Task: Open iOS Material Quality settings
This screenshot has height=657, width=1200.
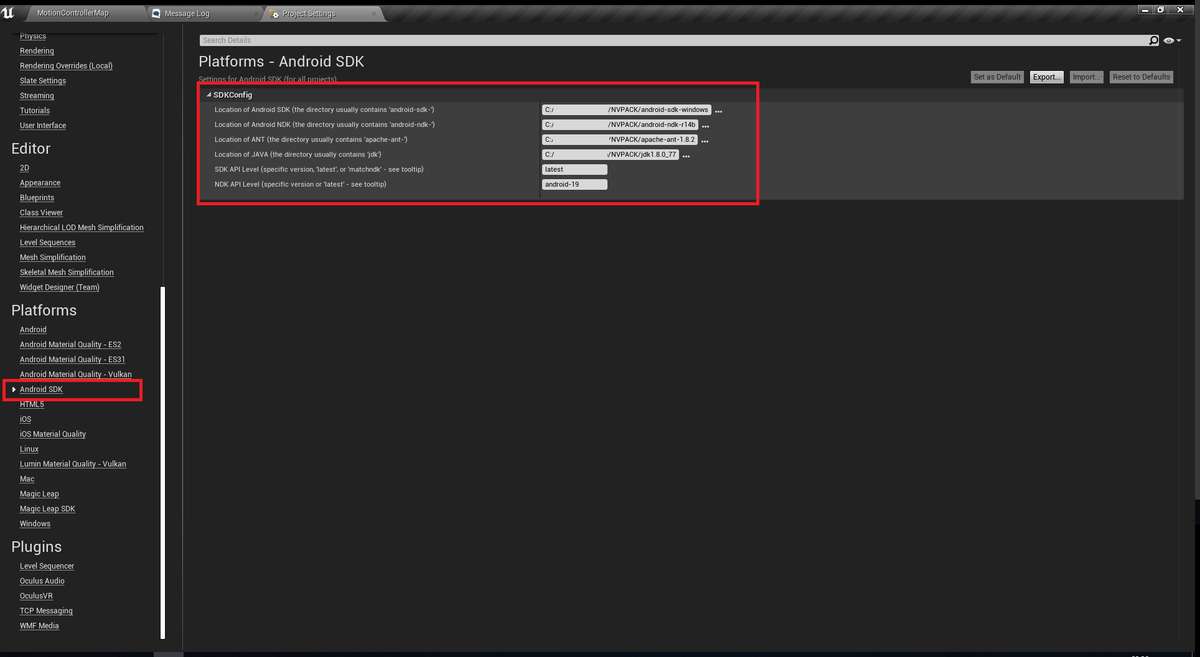Action: coord(53,435)
